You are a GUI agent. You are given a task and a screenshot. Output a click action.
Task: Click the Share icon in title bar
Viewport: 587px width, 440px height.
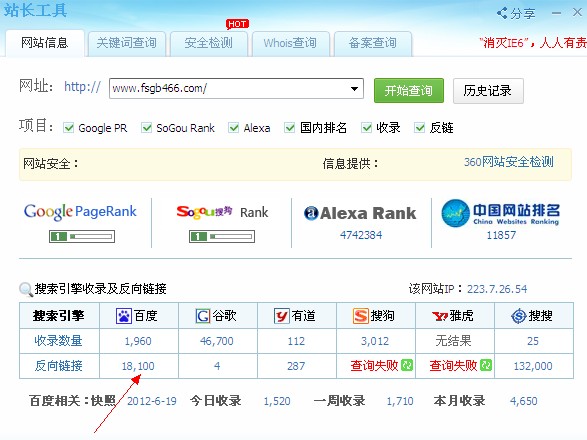click(x=502, y=13)
